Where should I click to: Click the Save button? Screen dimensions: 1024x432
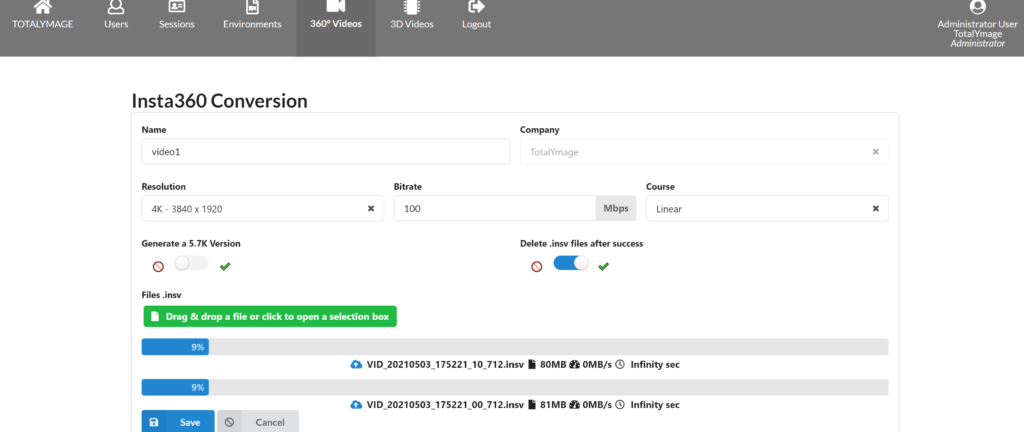178,422
